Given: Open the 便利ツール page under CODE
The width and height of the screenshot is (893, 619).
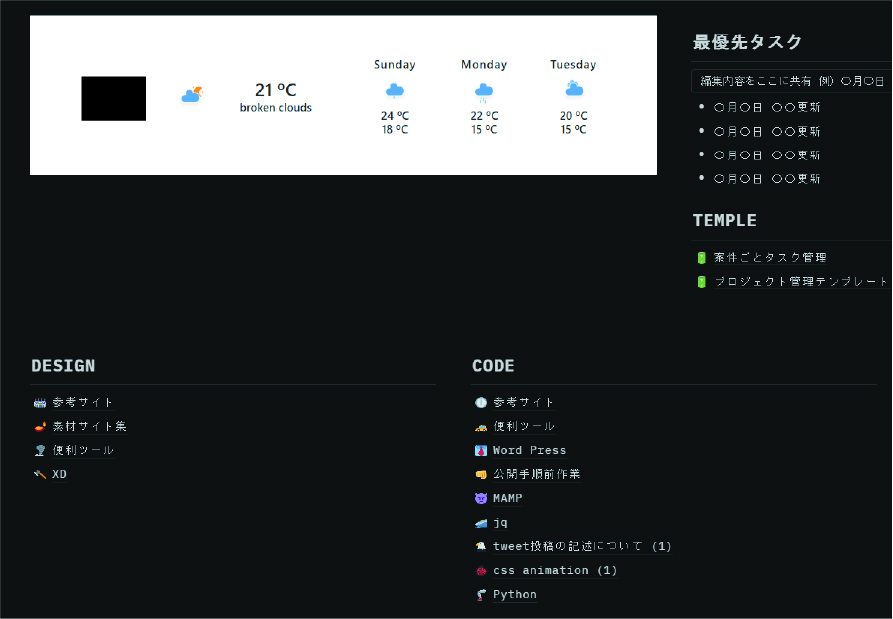Looking at the screenshot, I should tap(523, 427).
